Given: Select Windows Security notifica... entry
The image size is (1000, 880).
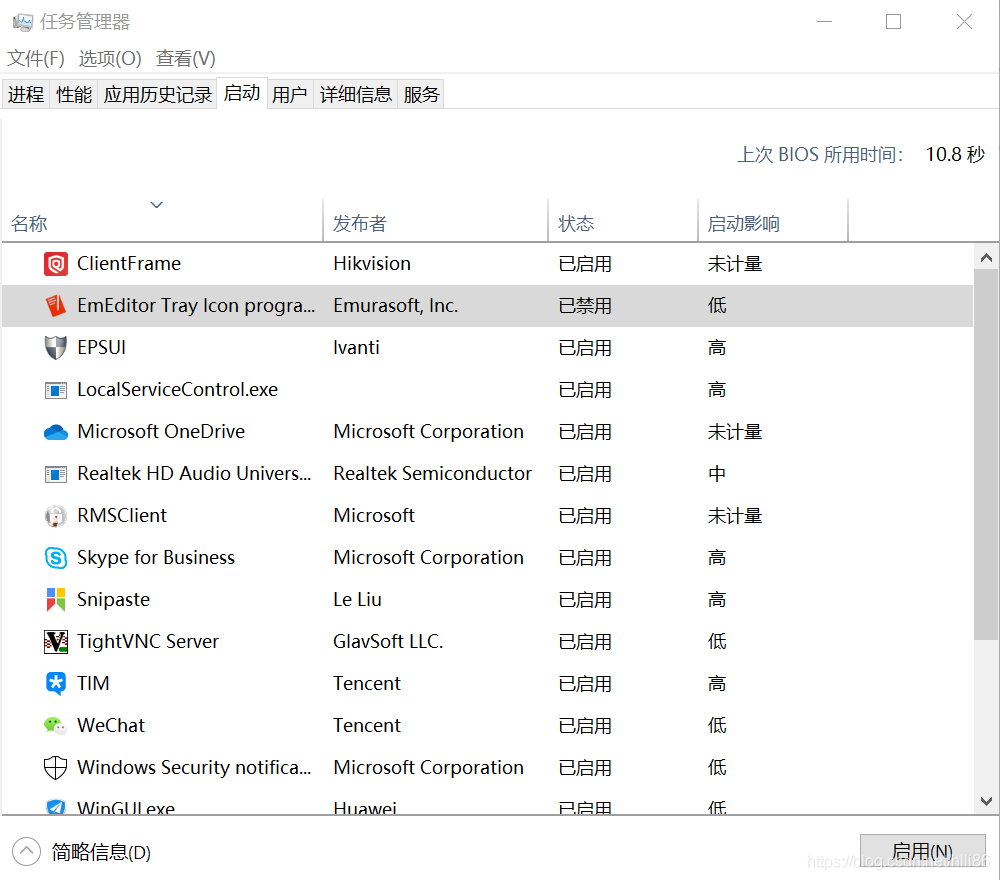Looking at the screenshot, I should 194,767.
